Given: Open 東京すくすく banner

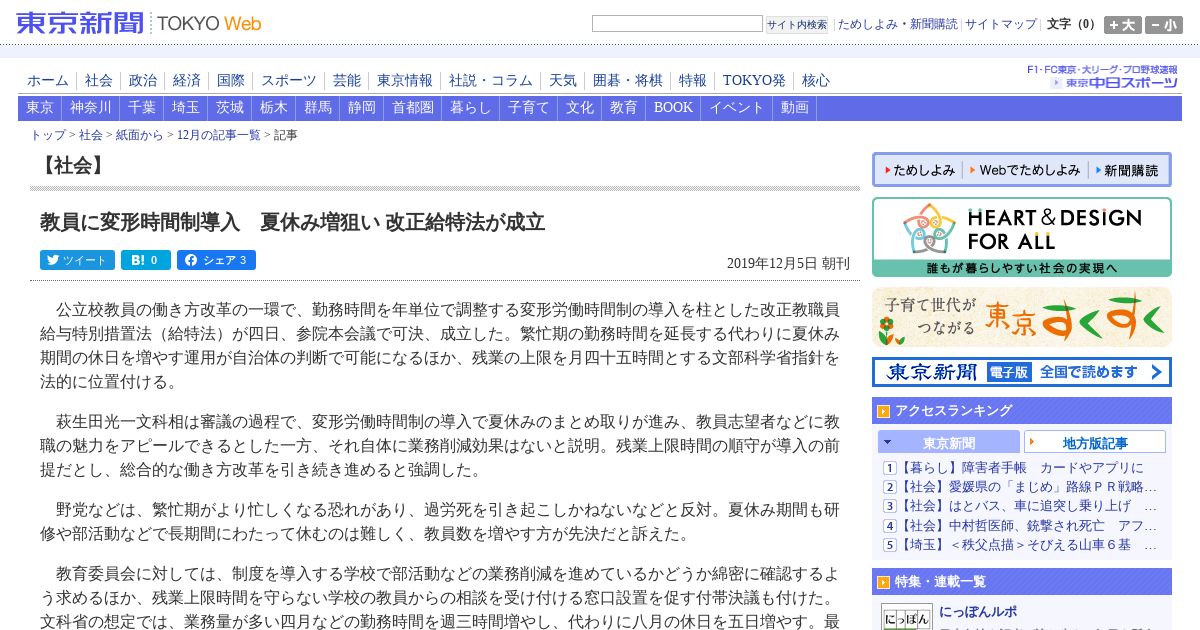Looking at the screenshot, I should coord(1021,317).
